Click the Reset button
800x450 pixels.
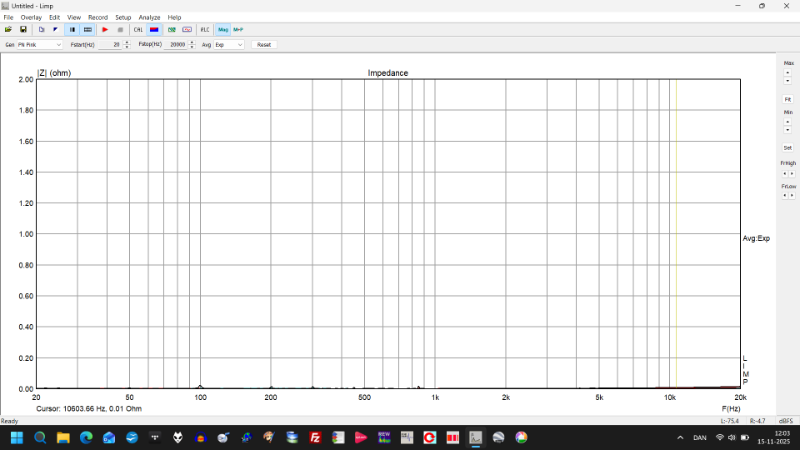263,45
